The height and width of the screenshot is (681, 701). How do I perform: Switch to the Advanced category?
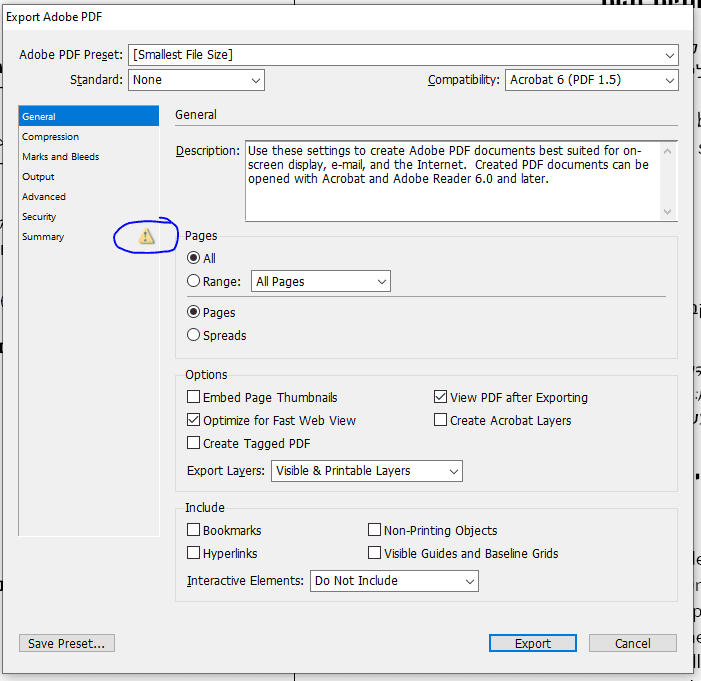click(x=89, y=197)
